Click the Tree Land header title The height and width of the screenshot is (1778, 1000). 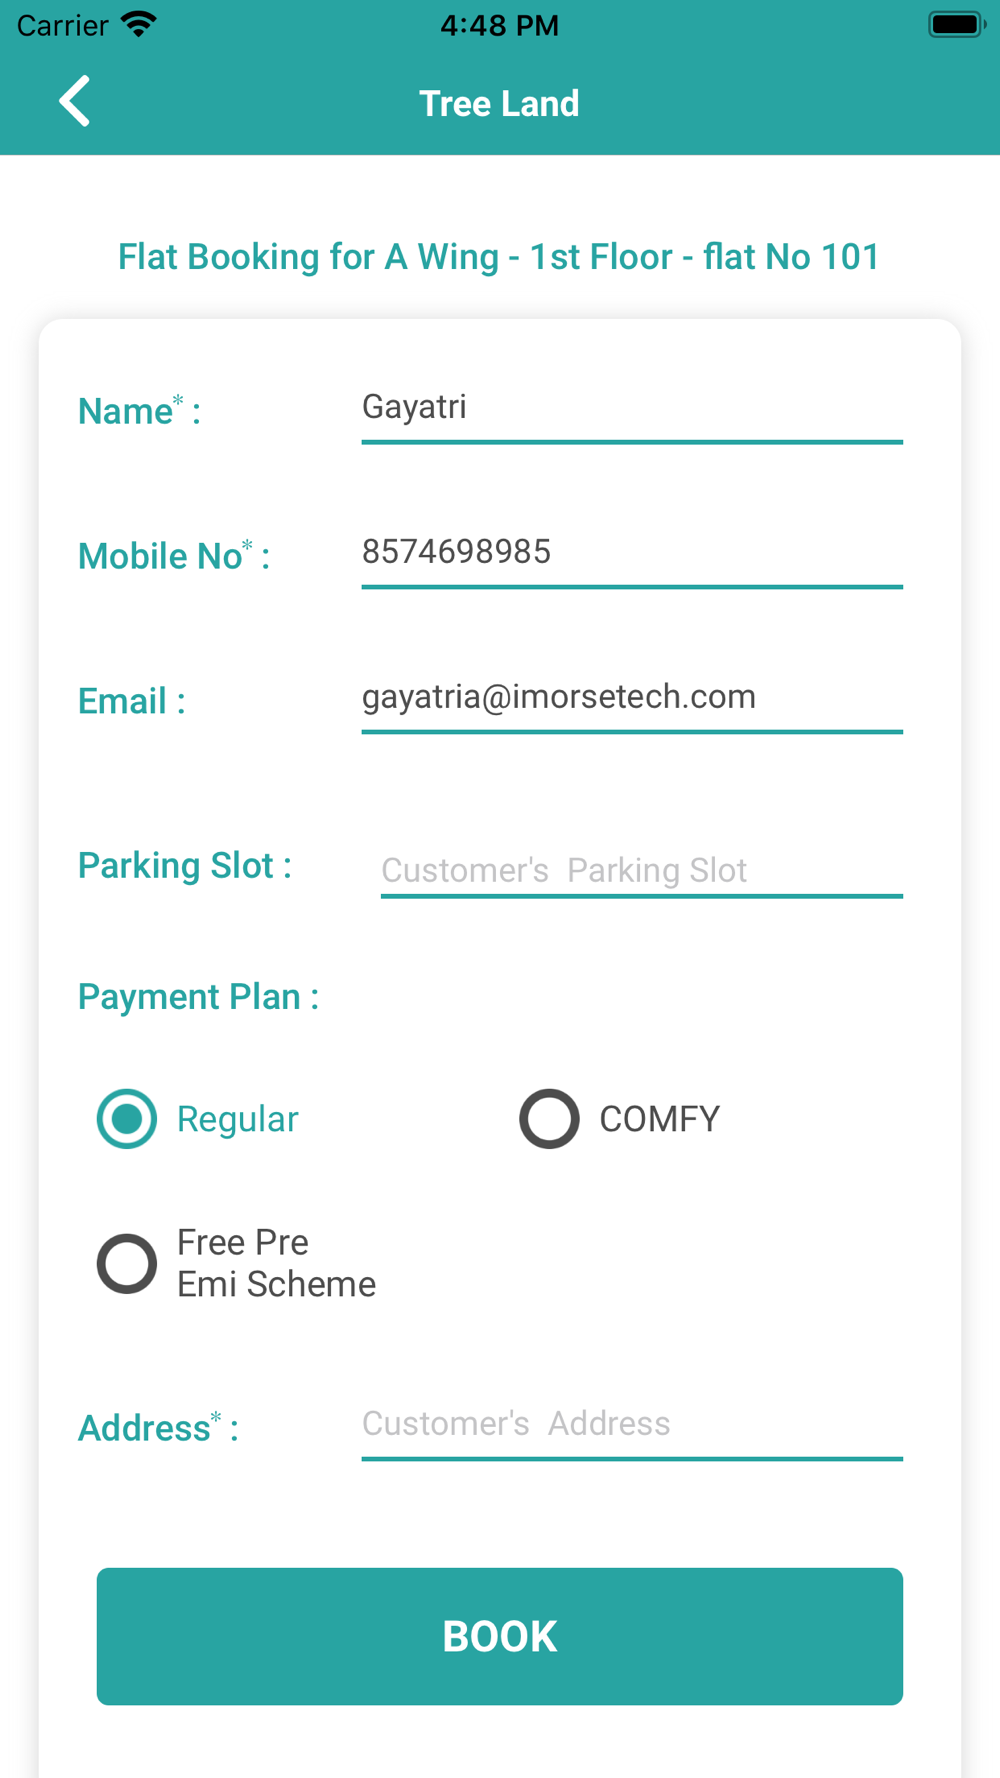pyautogui.click(x=499, y=103)
